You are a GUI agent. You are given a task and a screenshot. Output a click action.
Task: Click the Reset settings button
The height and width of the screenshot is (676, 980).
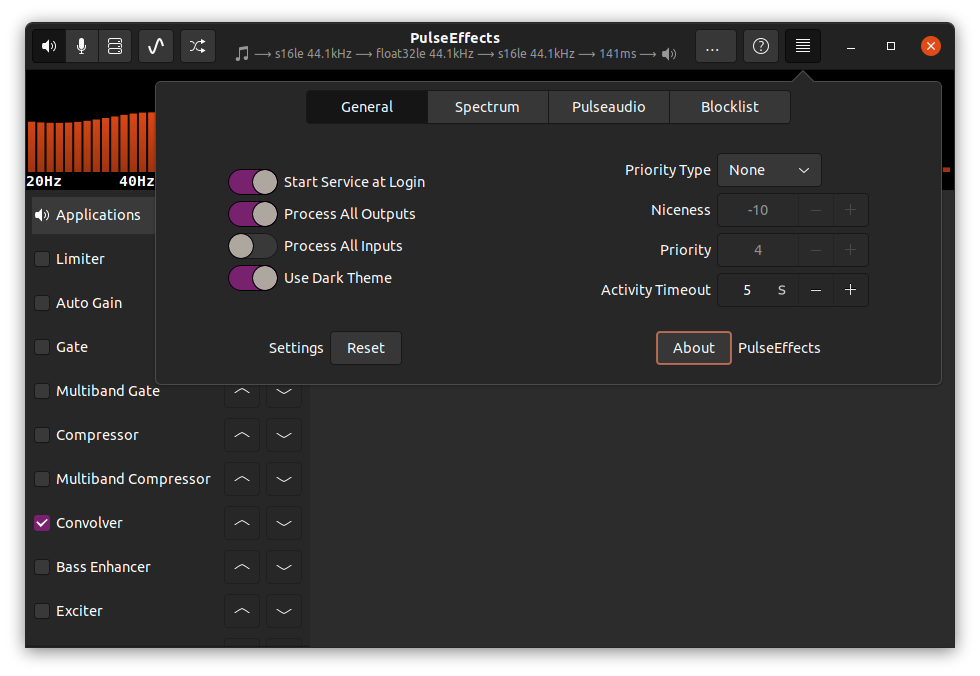pyautogui.click(x=366, y=348)
